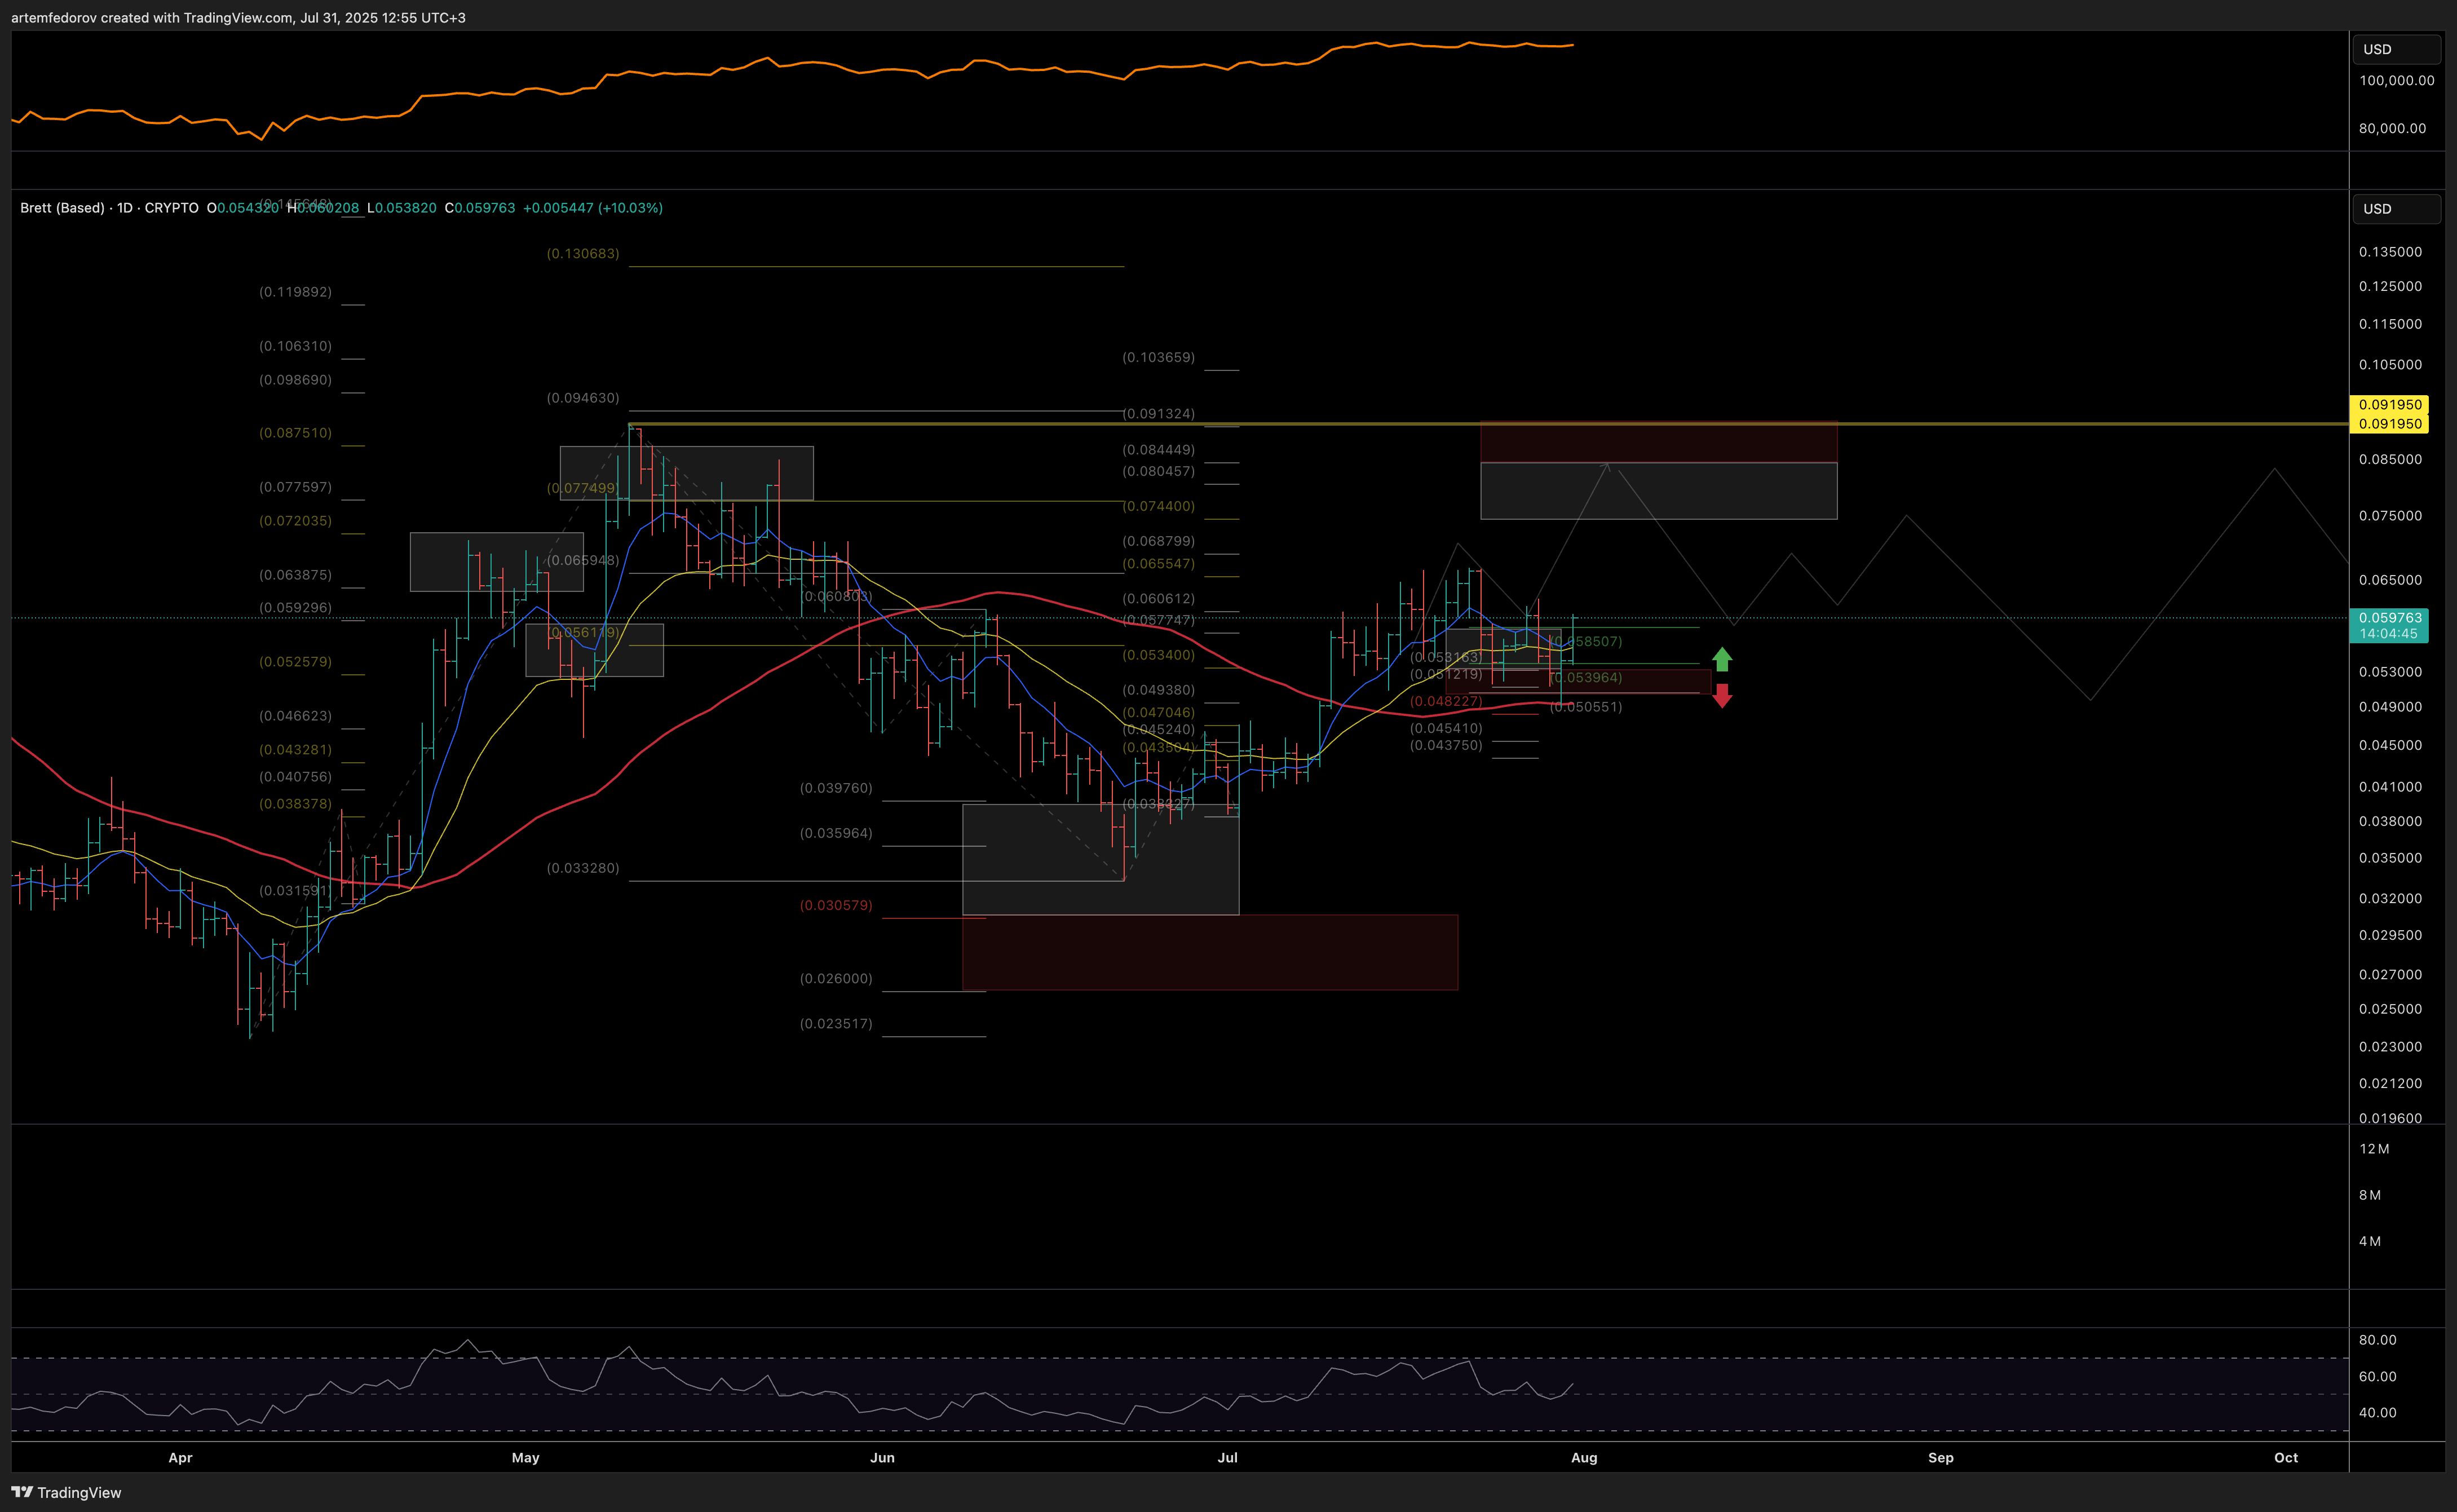Click the chart attribution text by artemfedorov
The image size is (2457, 1512).
tap(238, 18)
